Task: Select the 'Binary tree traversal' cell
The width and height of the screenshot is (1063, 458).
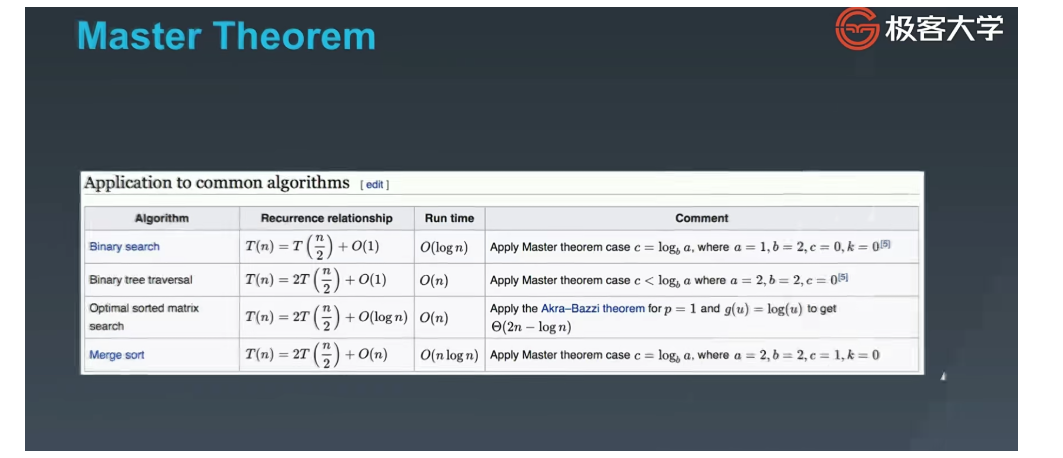Action: coord(161,280)
